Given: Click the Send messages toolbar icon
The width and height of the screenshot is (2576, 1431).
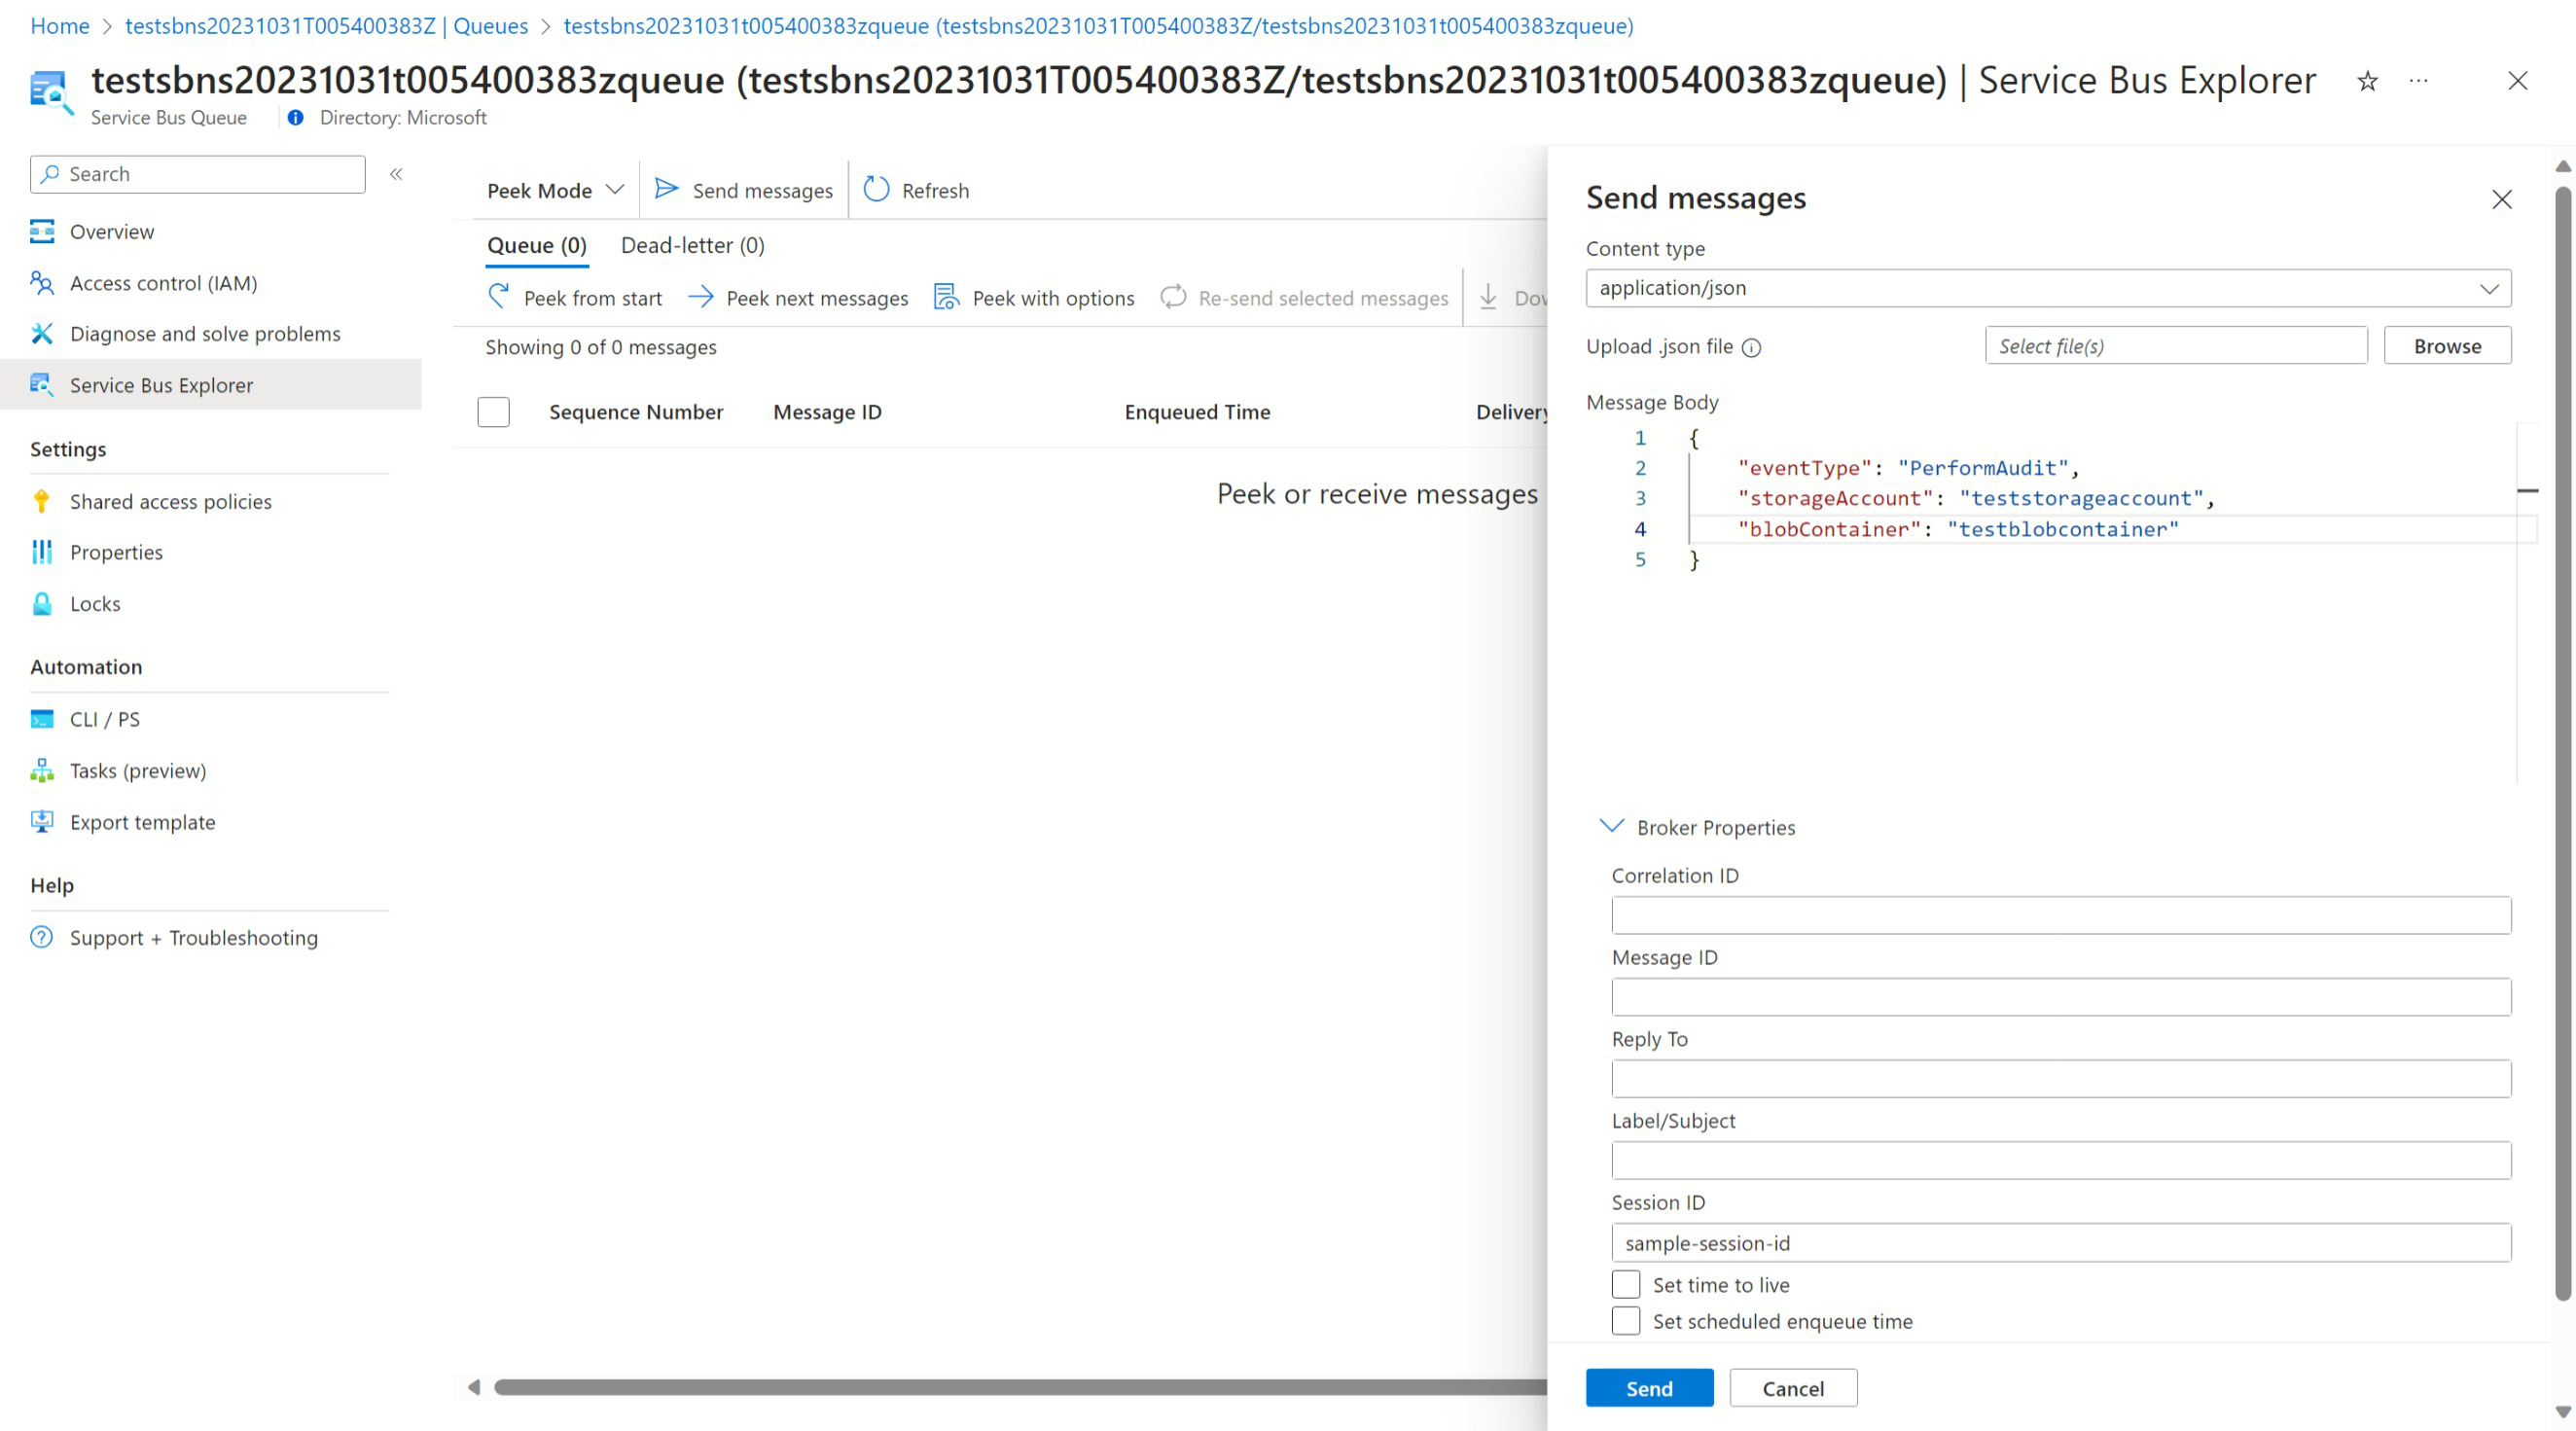Looking at the screenshot, I should [x=742, y=191].
